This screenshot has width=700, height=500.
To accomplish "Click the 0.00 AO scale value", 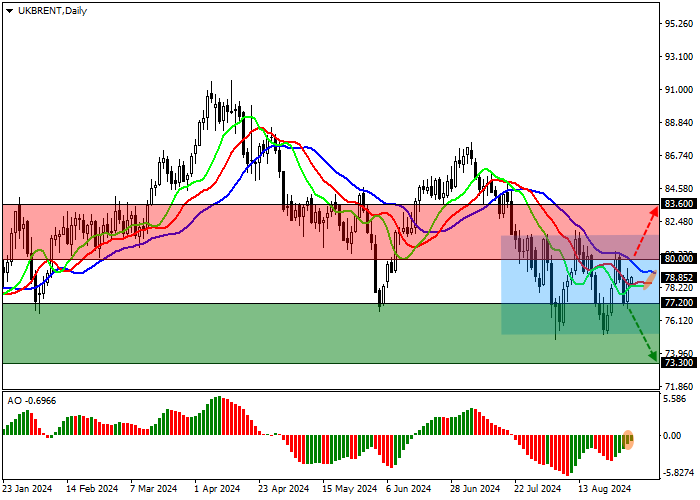I will [x=672, y=436].
